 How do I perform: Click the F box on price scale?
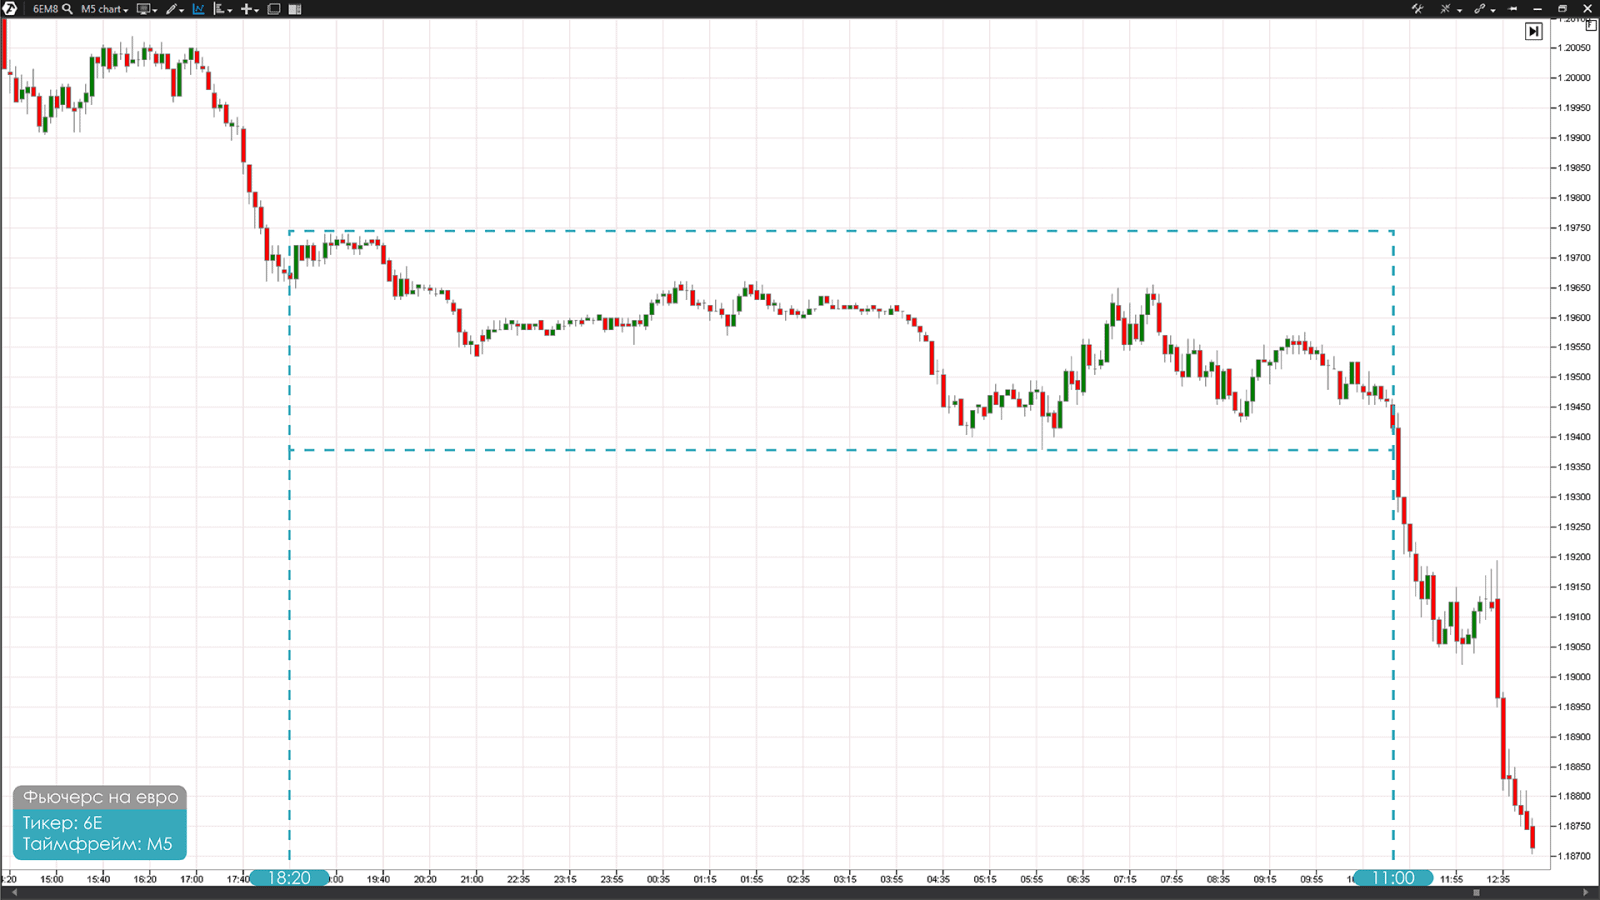1590,25
